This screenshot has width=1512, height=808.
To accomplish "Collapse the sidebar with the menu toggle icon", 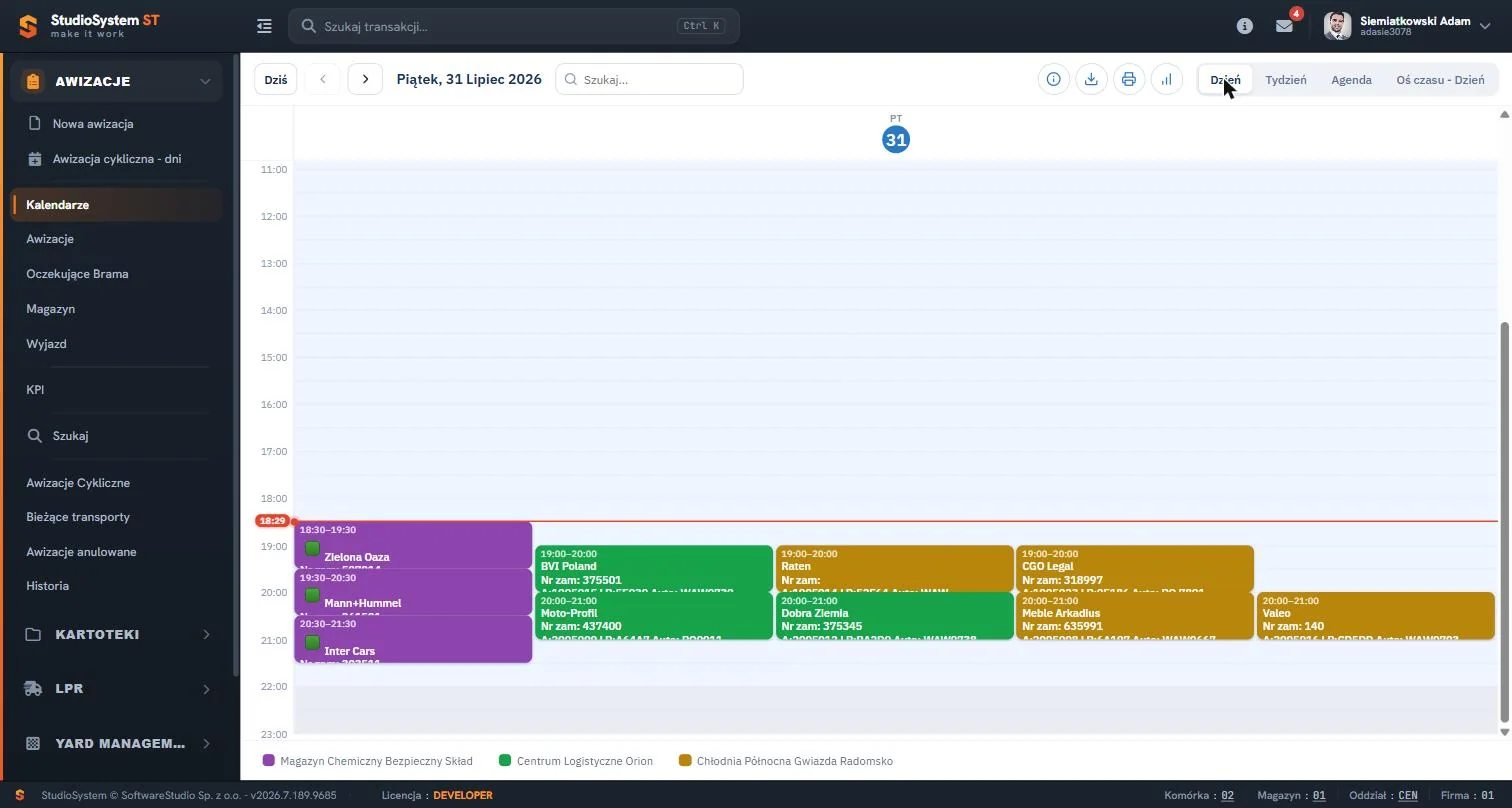I will 264,26.
